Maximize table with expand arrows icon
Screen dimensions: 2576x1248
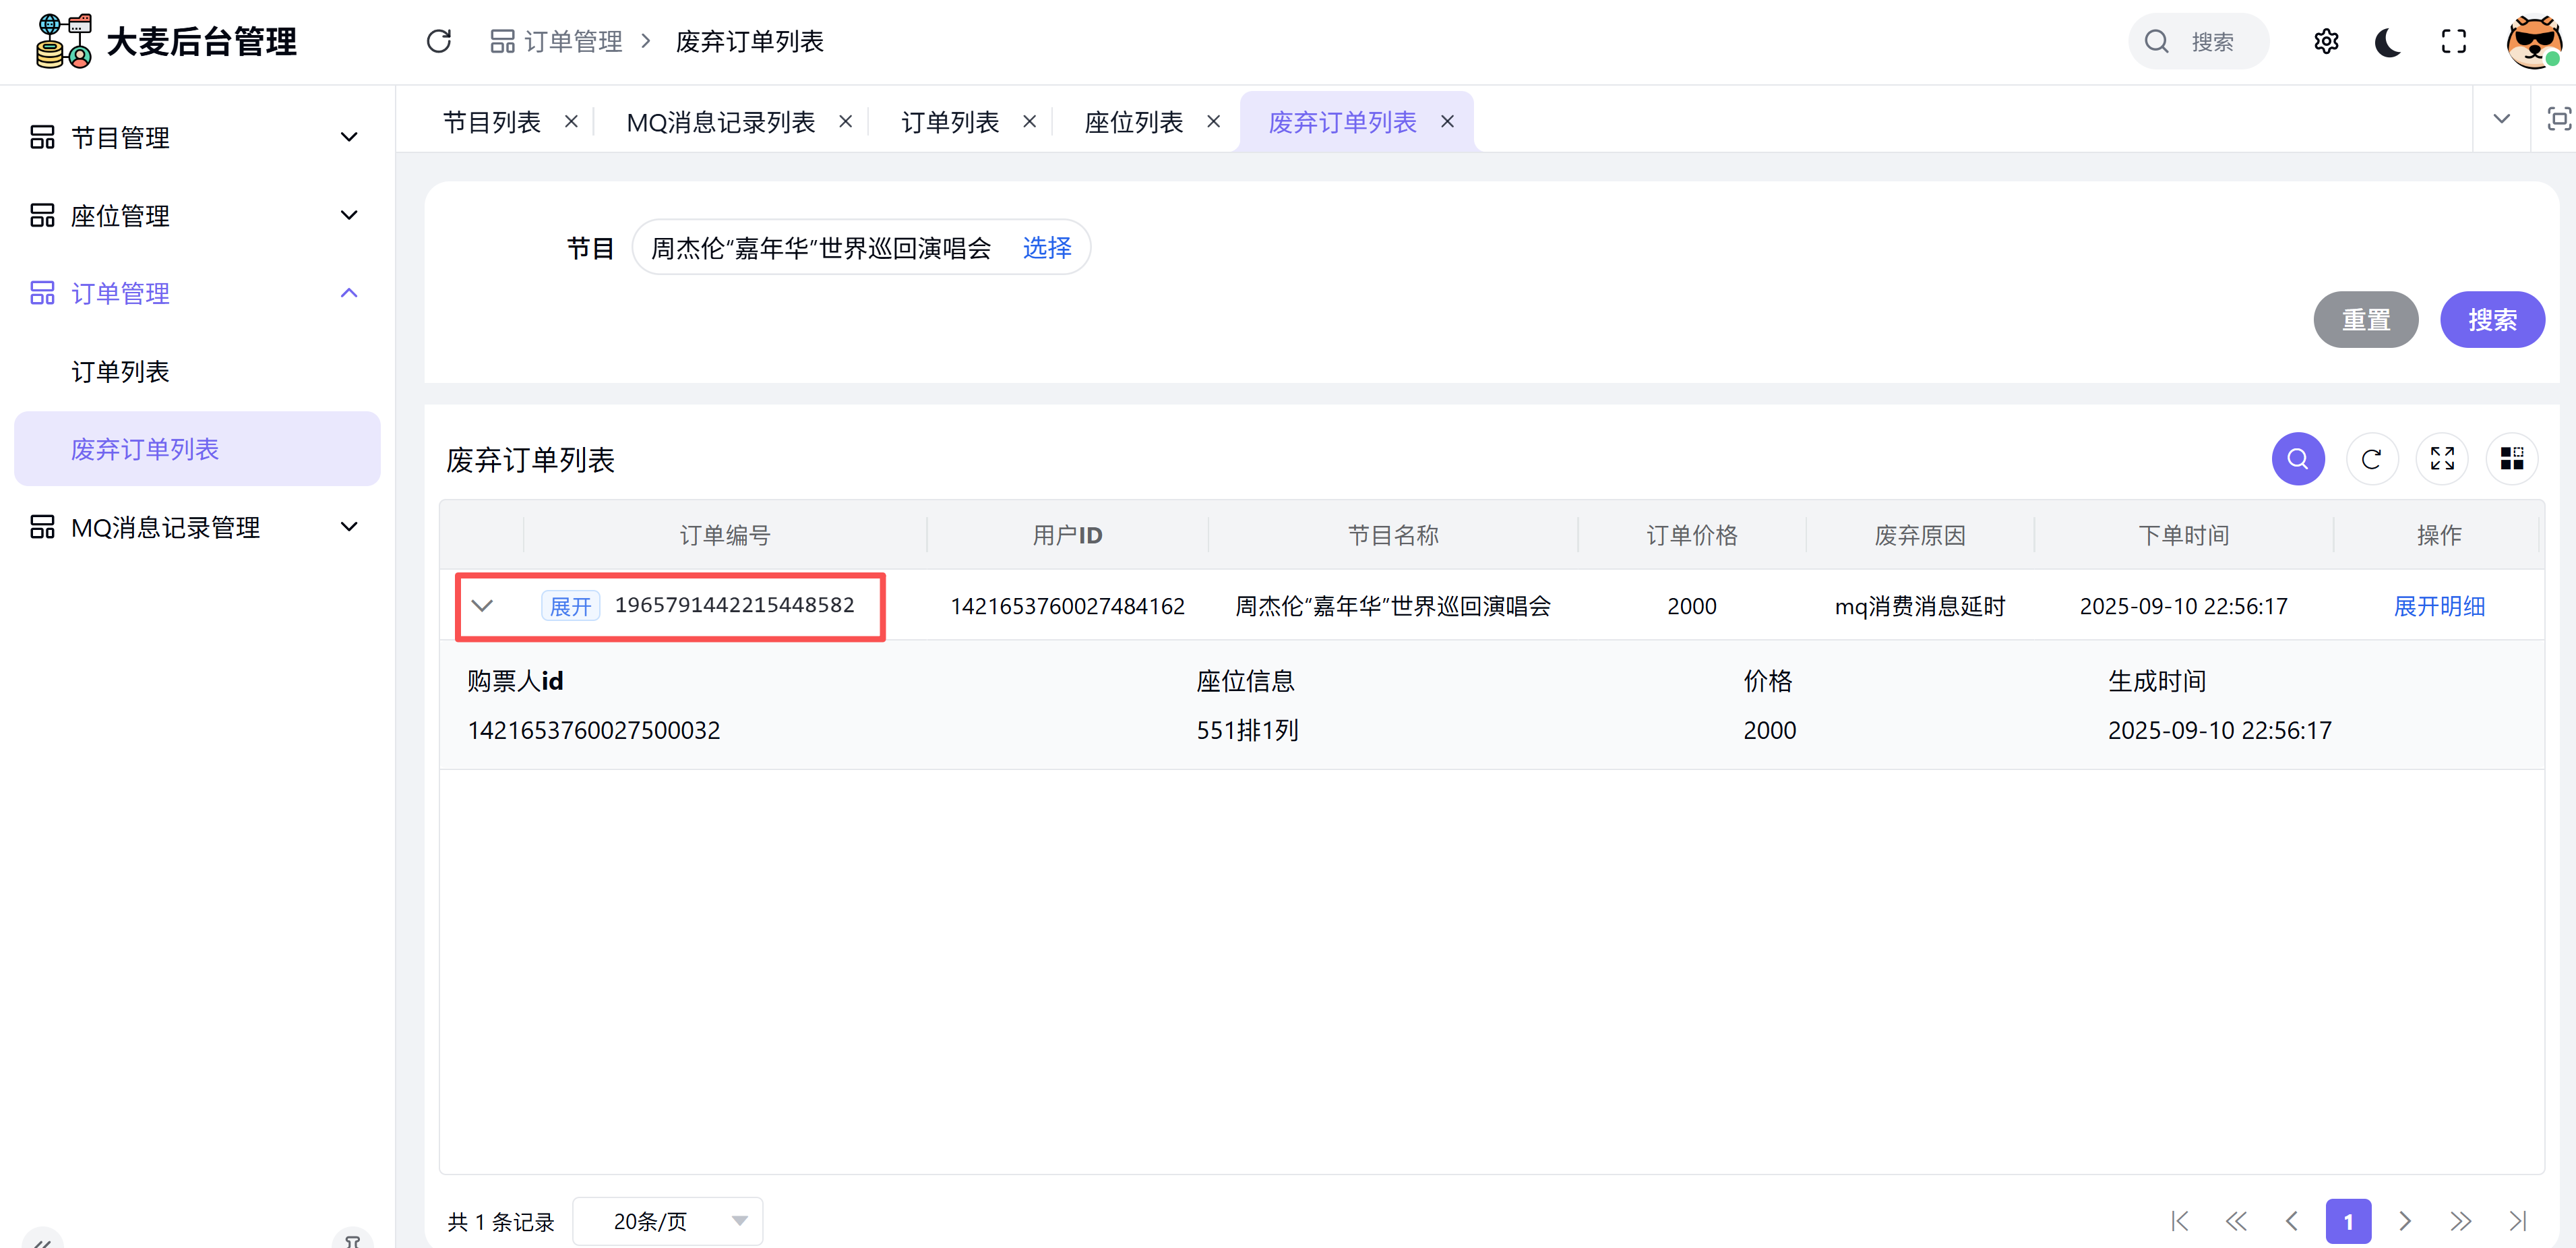coord(2442,459)
